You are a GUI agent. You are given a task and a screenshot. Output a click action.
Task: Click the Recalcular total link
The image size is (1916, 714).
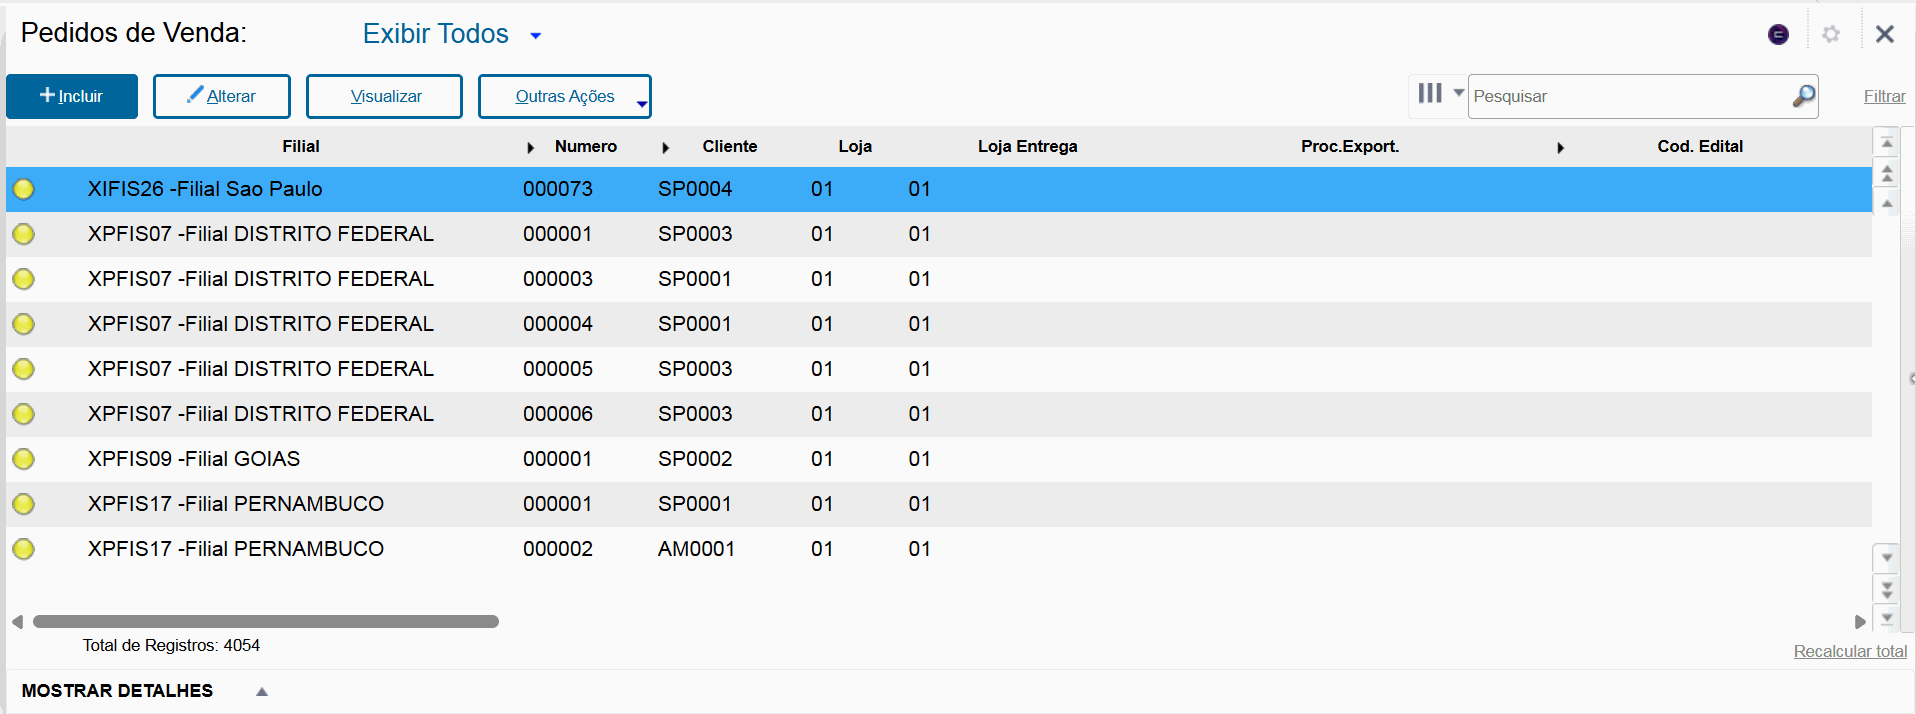(1850, 651)
